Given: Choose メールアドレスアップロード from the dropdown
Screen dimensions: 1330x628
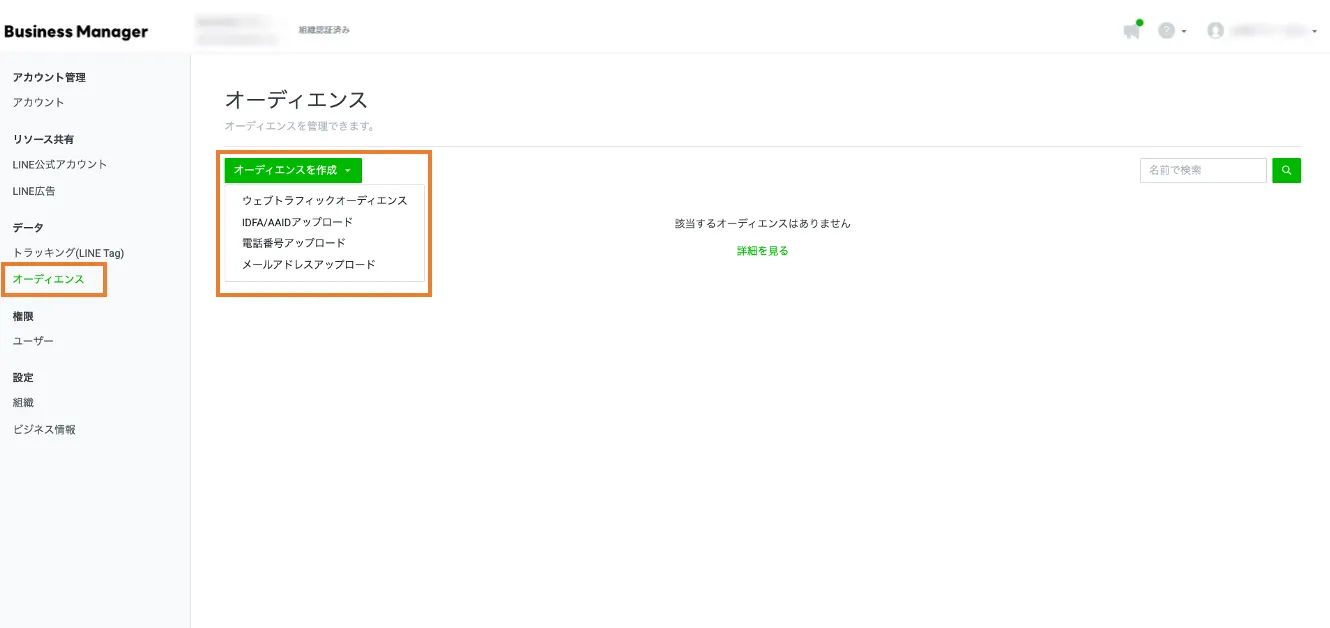Looking at the screenshot, I should pyautogui.click(x=308, y=265).
